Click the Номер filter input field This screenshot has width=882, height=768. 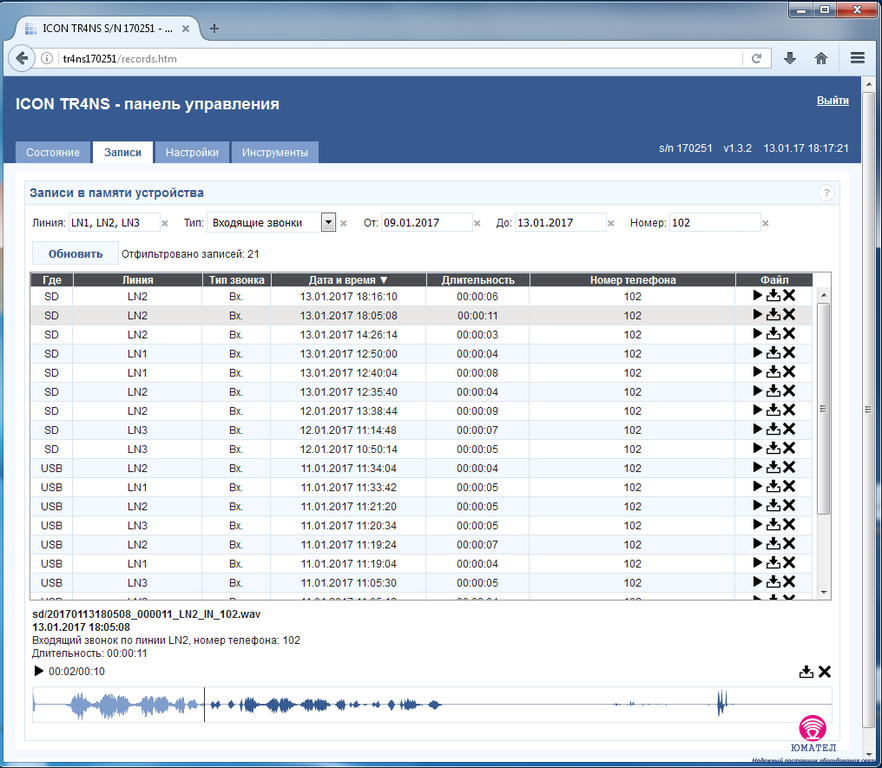(715, 222)
